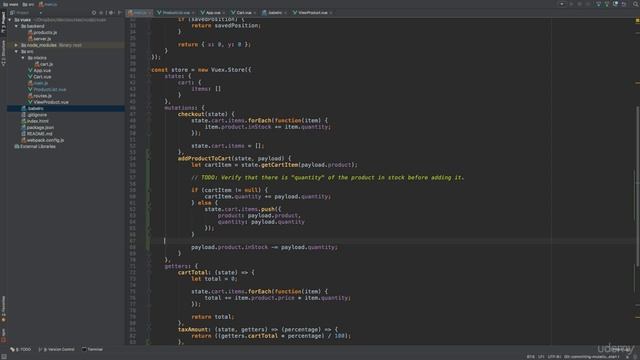The image size is (640, 360).
Task: Click the UTF-8 encoding in status bar
Action: [x=555, y=357]
